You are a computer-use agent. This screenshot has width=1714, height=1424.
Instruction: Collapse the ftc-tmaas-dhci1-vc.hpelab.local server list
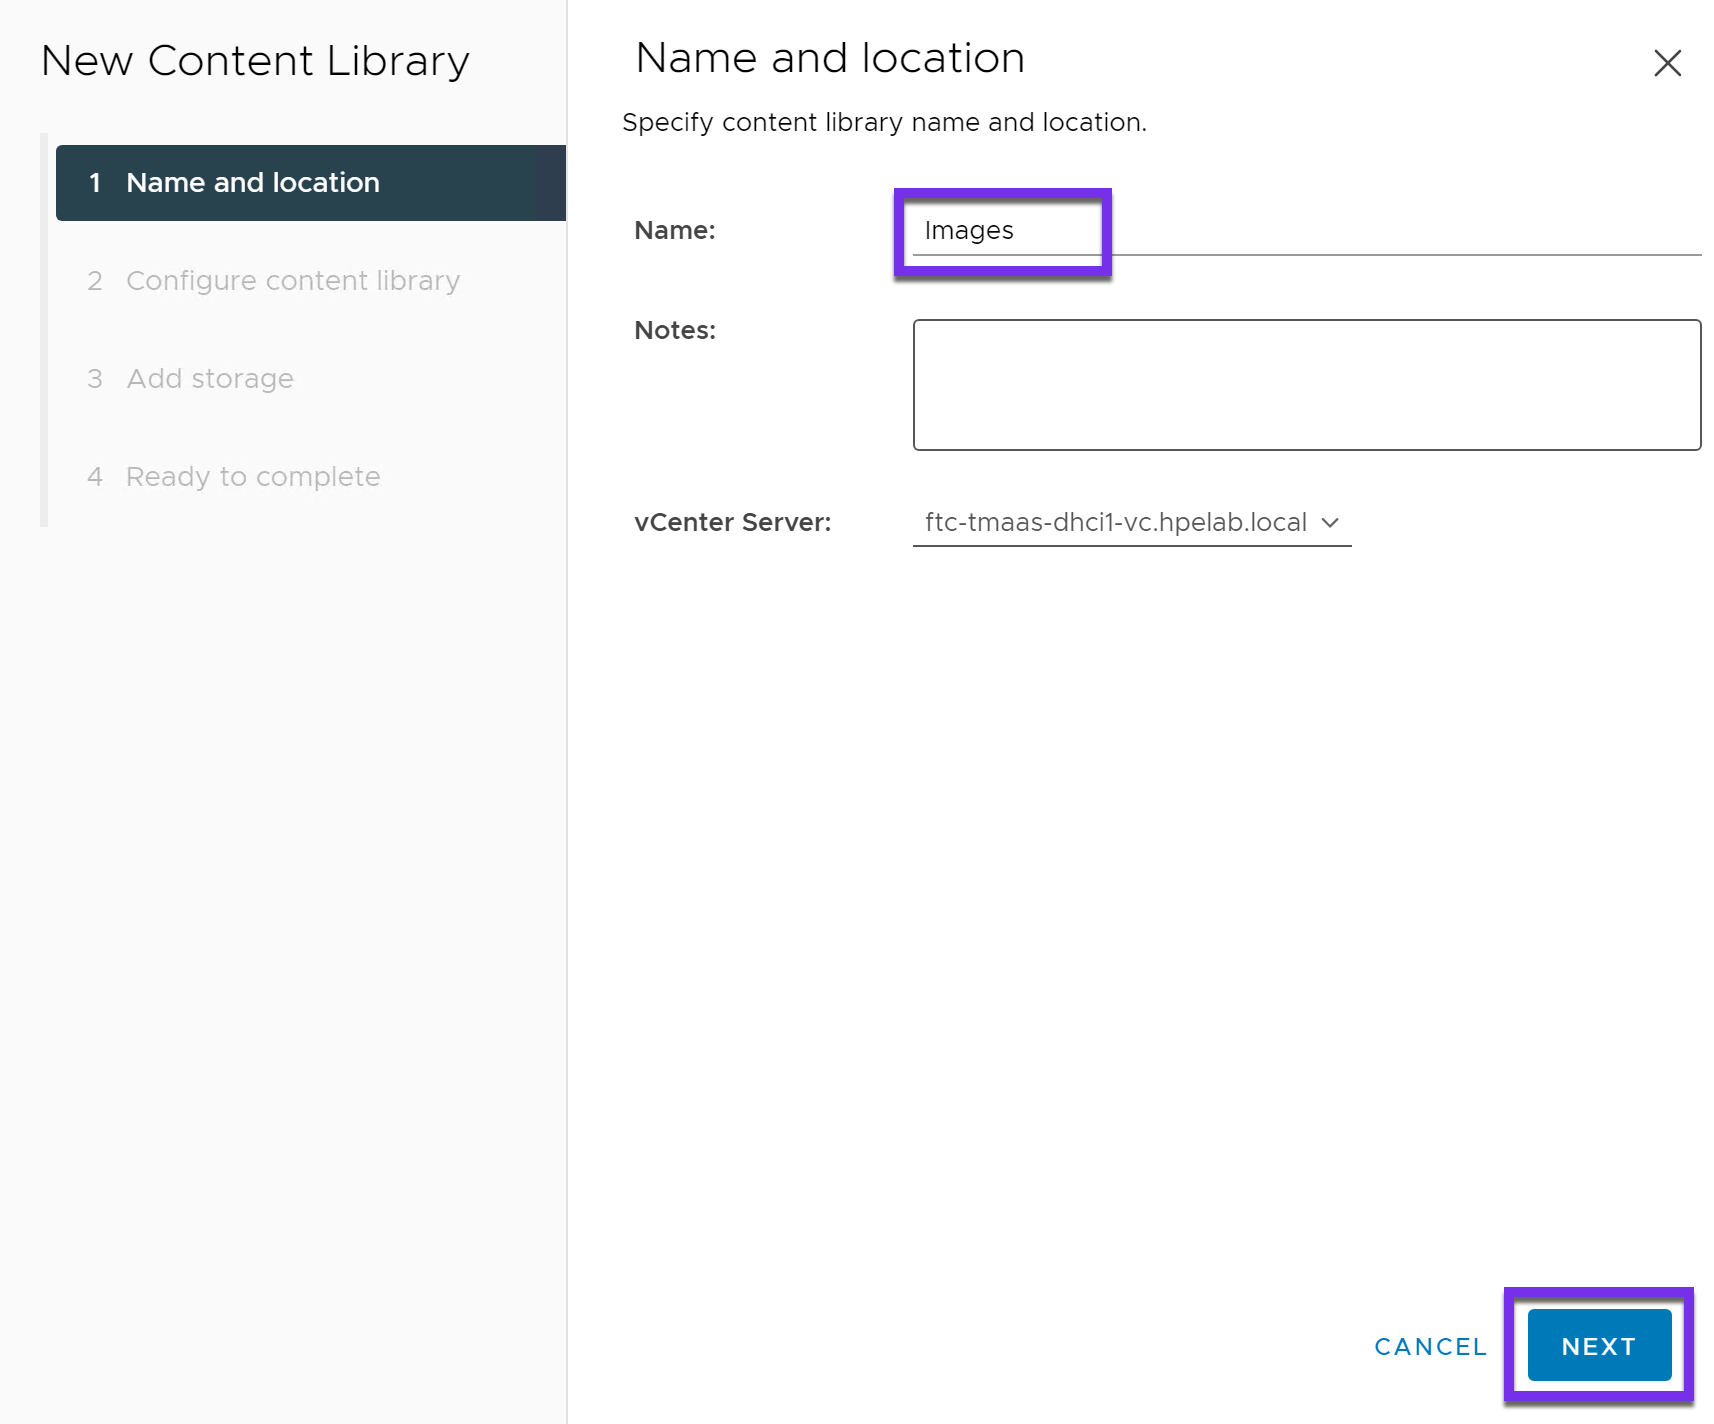tap(1330, 522)
